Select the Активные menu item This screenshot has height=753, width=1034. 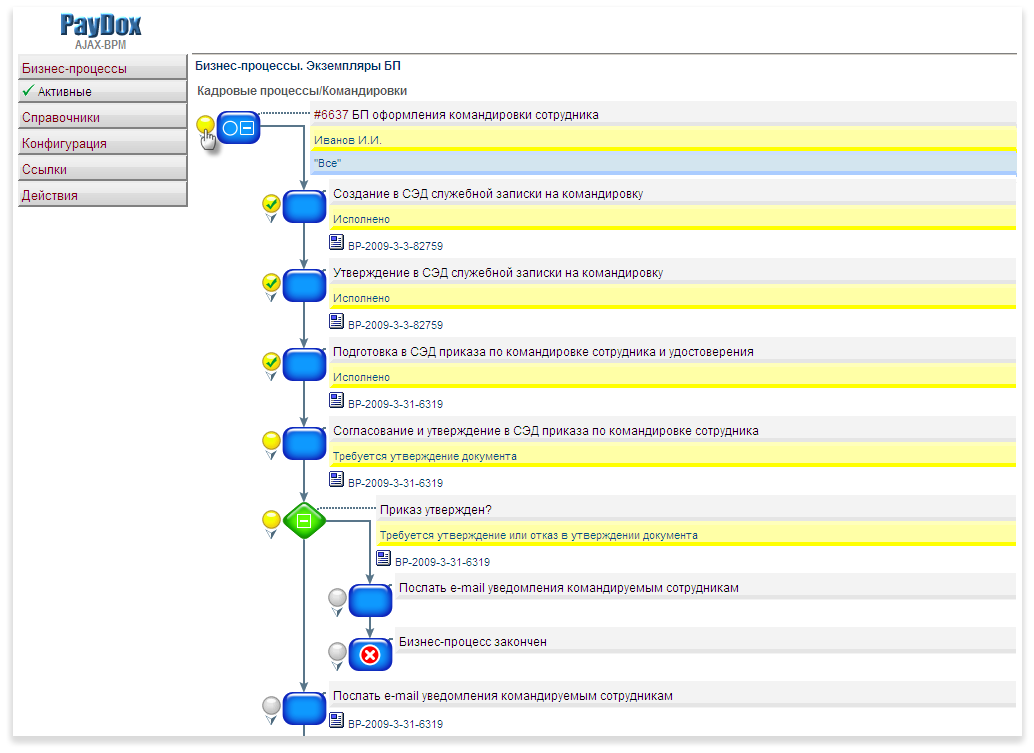click(x=103, y=92)
